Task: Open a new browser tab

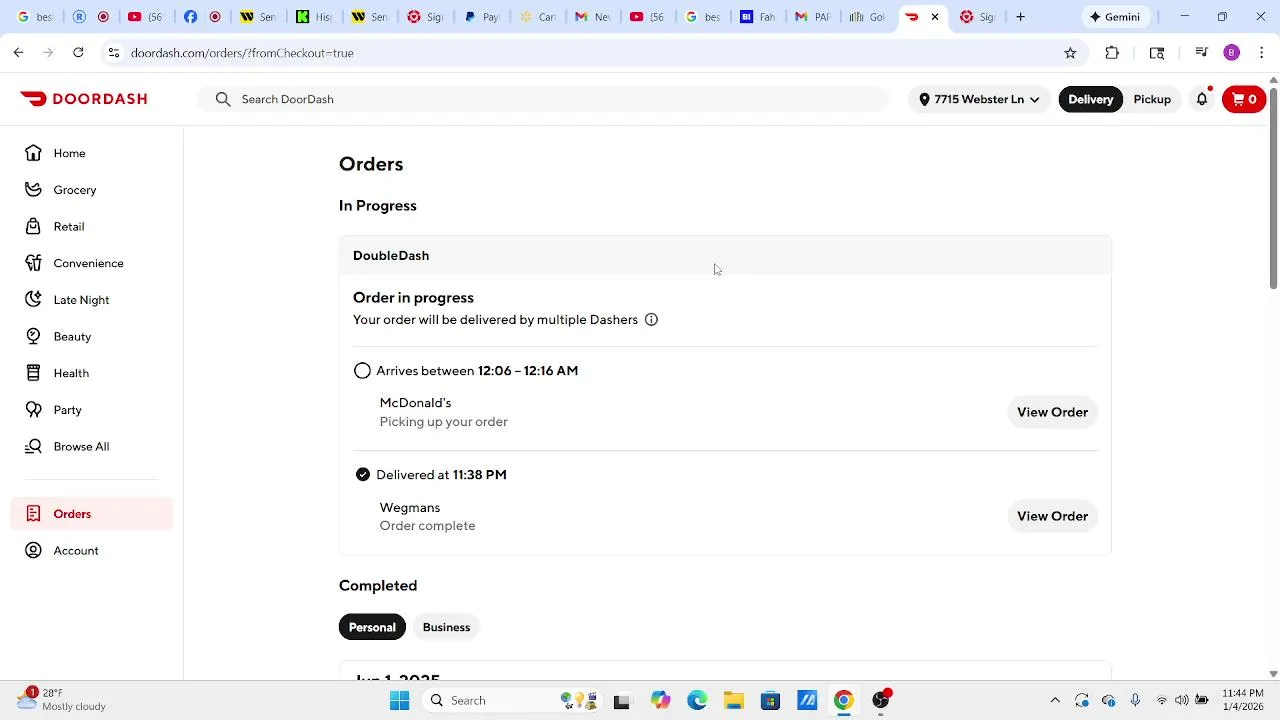Action: coord(1020,17)
